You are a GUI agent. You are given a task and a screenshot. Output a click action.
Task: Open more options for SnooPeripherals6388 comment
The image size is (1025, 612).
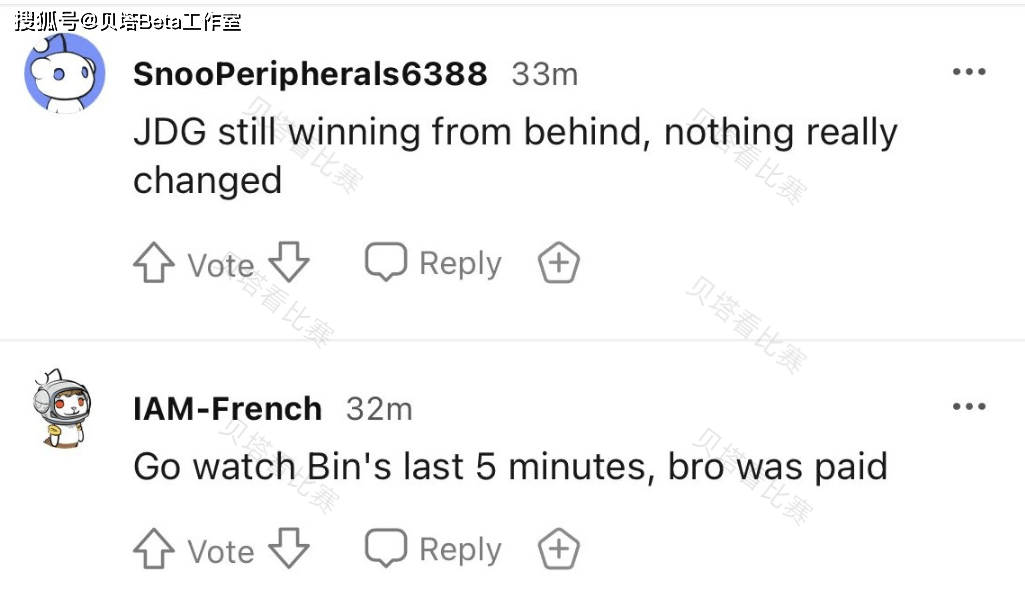click(x=968, y=73)
